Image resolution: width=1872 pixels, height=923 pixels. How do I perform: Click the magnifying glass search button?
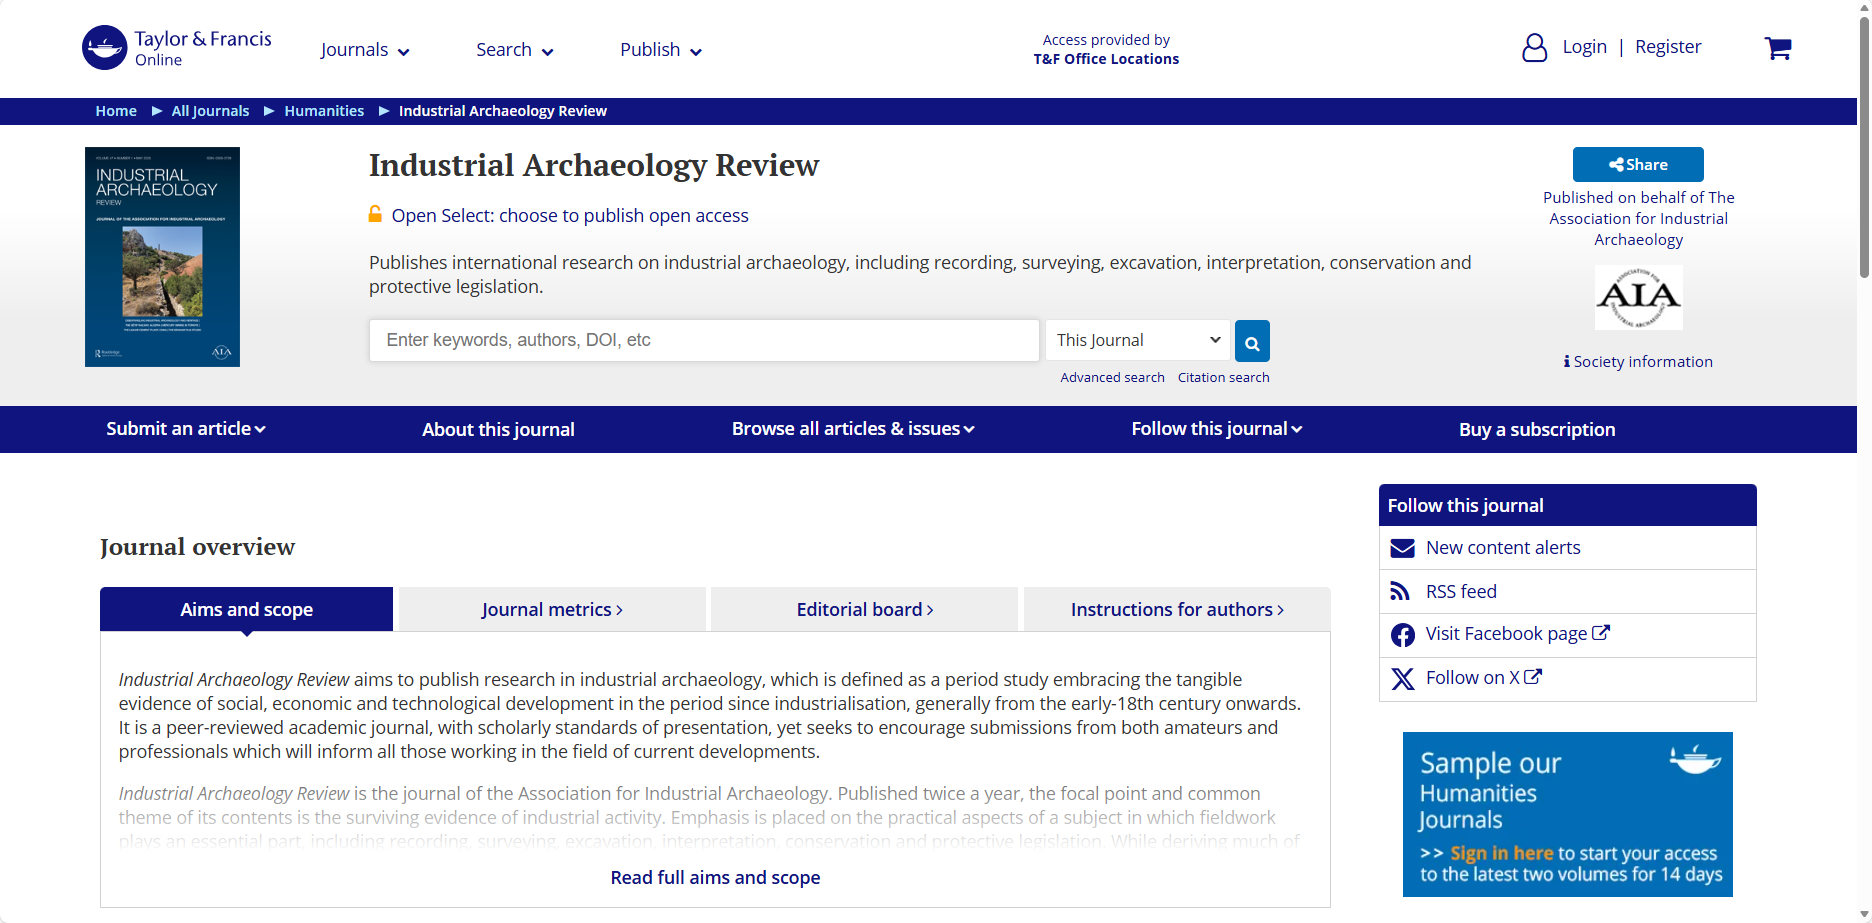tap(1252, 341)
